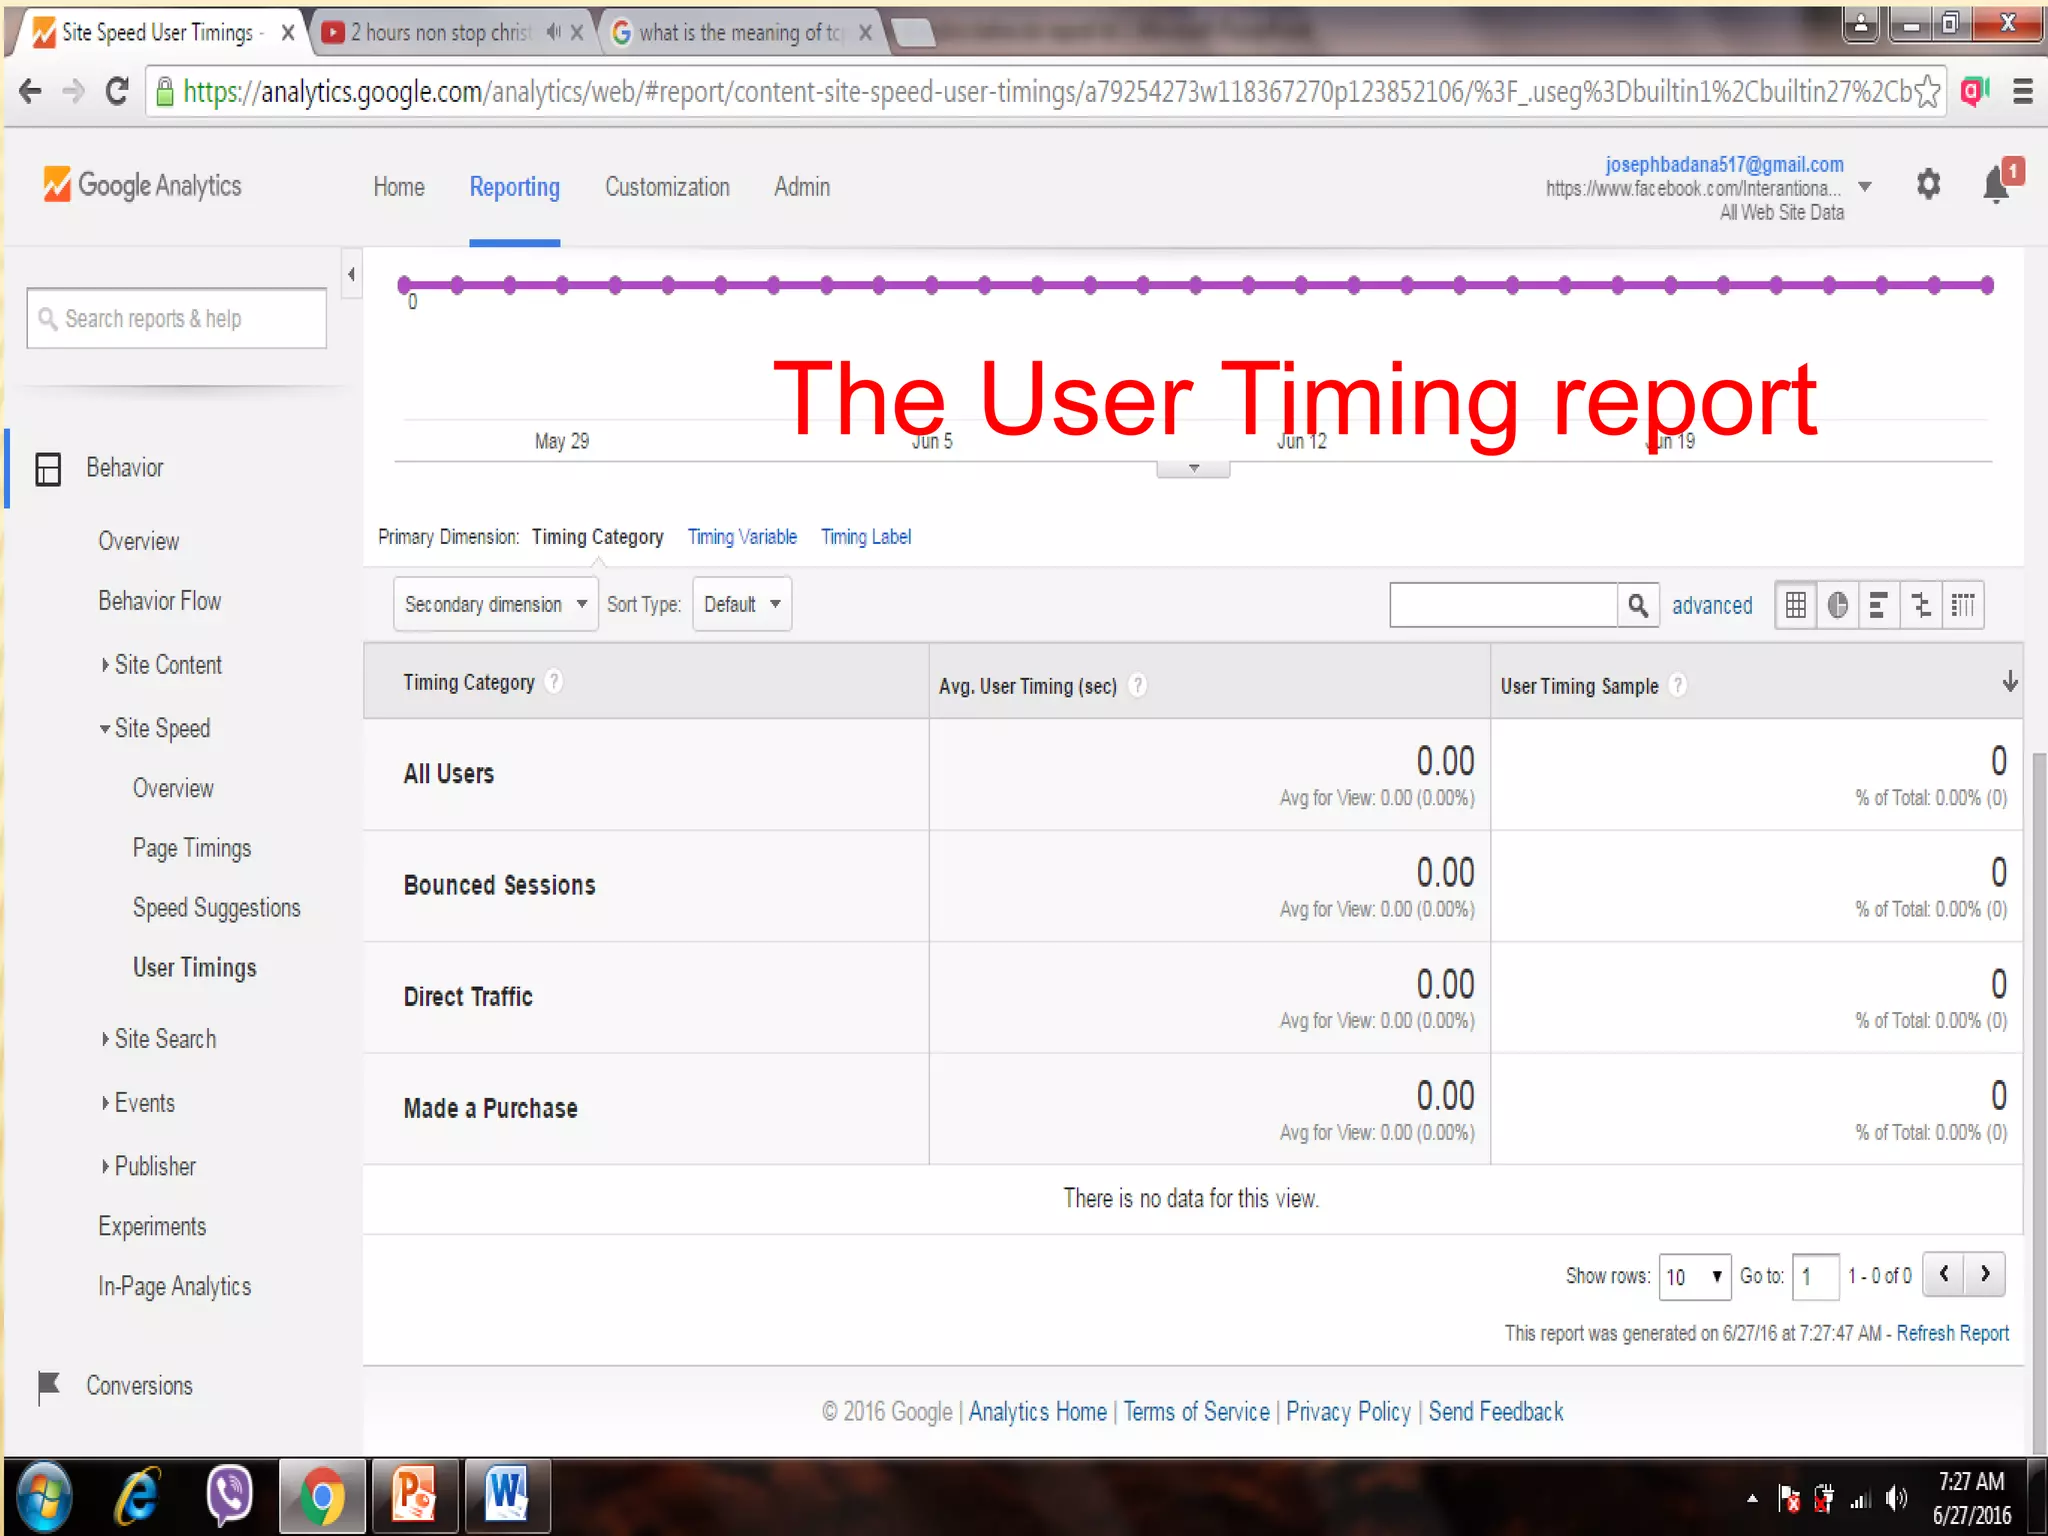Image resolution: width=2048 pixels, height=1536 pixels.
Task: Open Terms of Service link
Action: pyautogui.click(x=1196, y=1412)
